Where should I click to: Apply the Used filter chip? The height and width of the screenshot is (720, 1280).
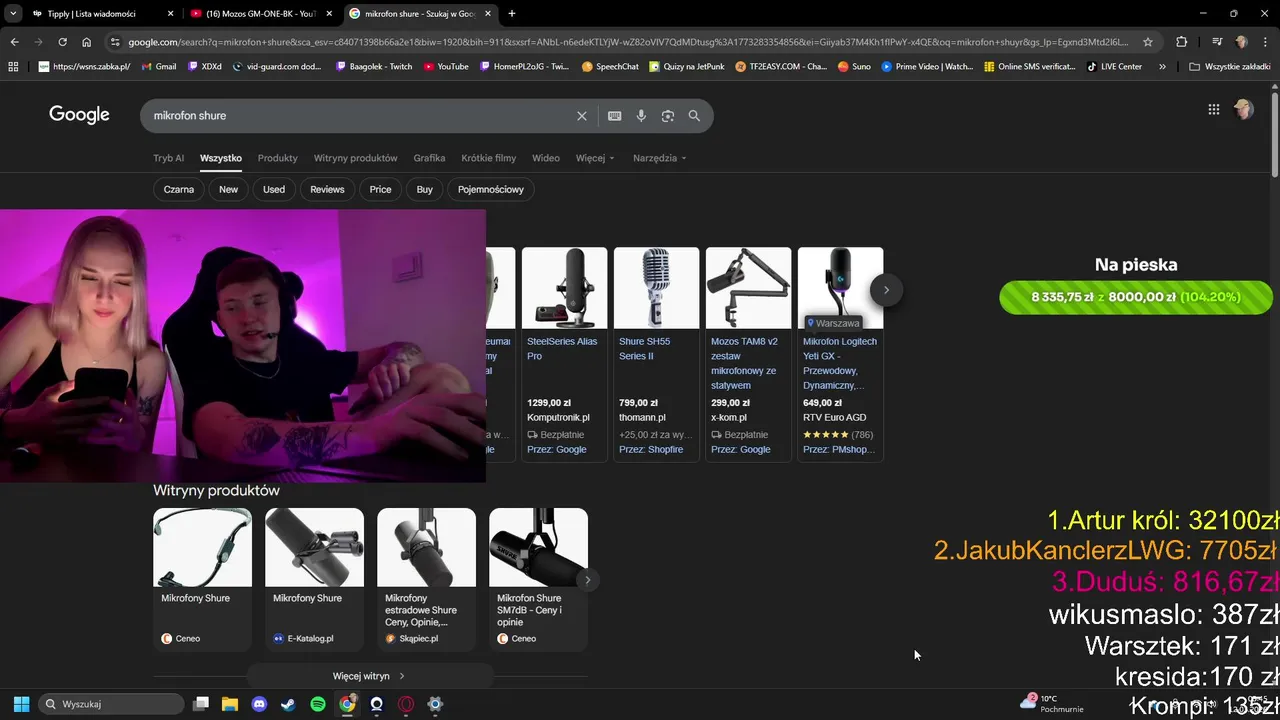click(x=274, y=189)
